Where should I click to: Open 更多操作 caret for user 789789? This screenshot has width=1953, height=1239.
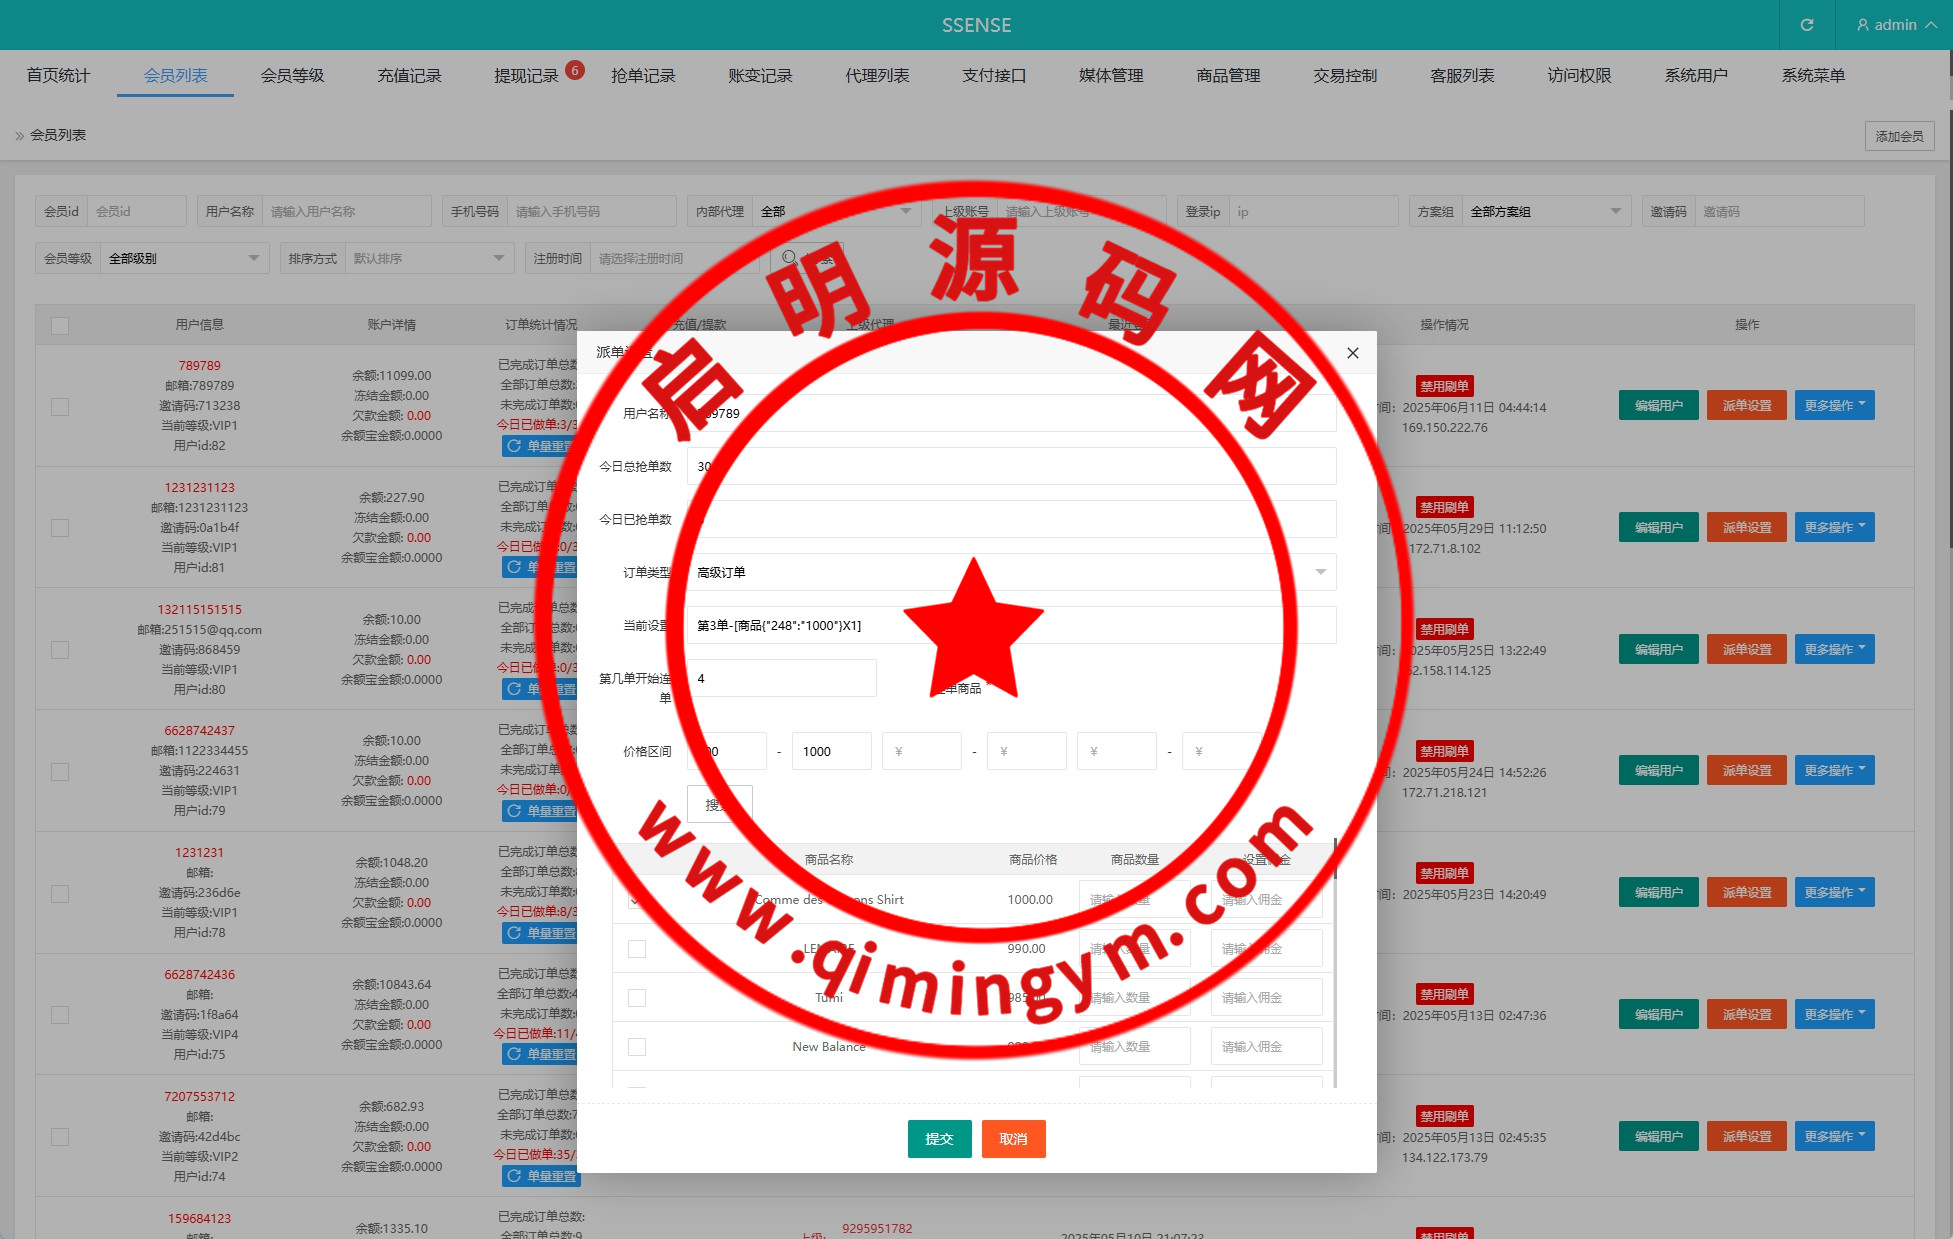(x=1862, y=405)
